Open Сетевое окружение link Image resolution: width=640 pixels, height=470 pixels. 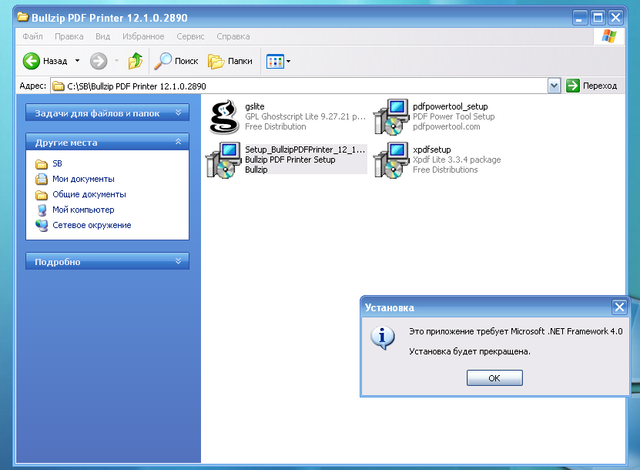pos(92,225)
